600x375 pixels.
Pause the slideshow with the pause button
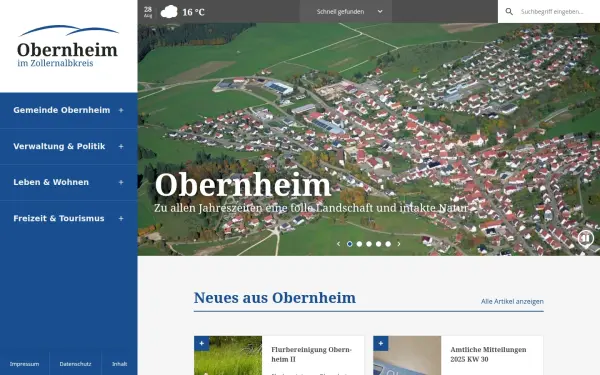point(585,238)
